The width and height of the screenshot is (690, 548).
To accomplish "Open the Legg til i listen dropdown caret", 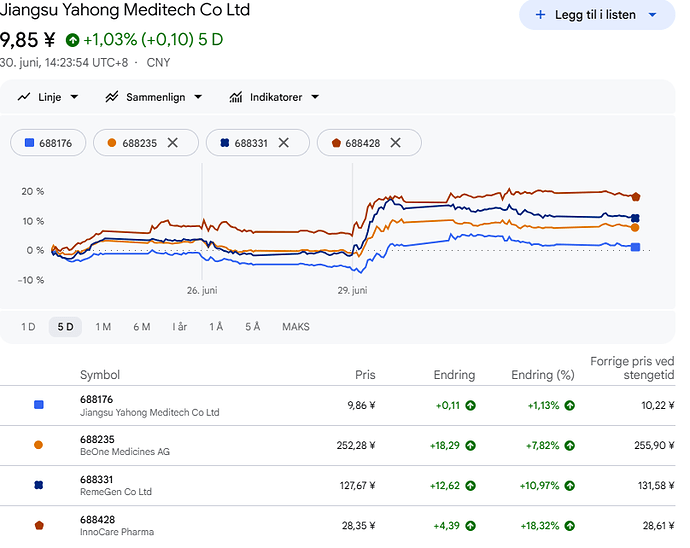I will point(653,15).
